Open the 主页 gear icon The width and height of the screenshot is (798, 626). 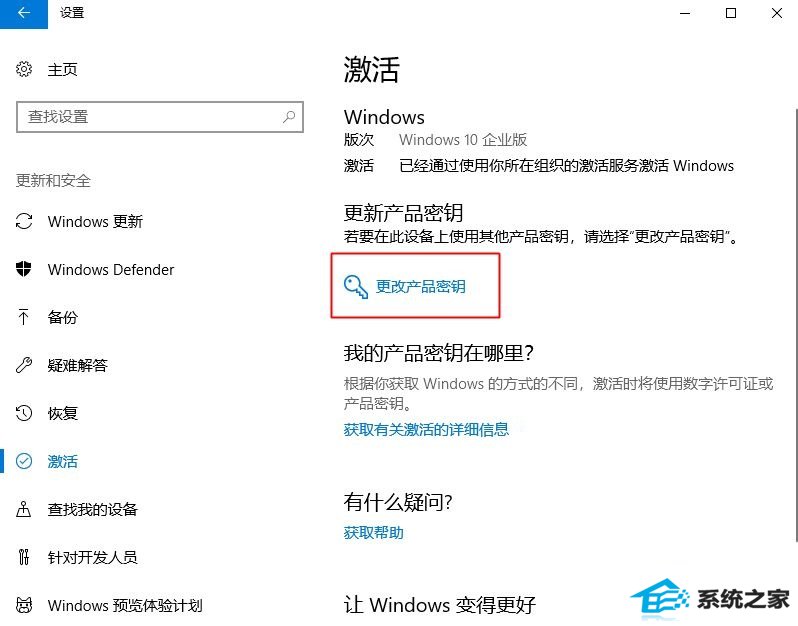[x=24, y=69]
